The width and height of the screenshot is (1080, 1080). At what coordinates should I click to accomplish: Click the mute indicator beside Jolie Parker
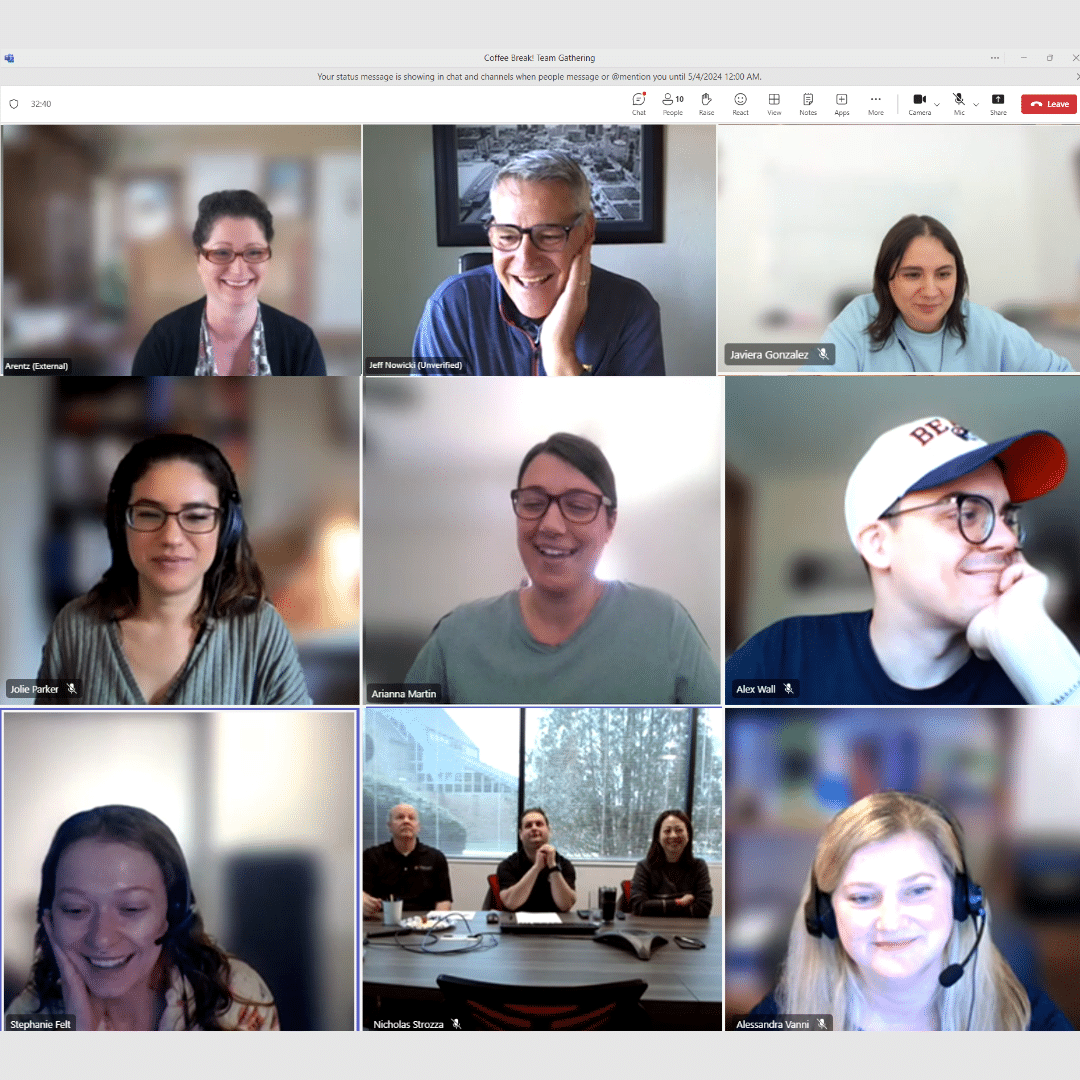pyautogui.click(x=70, y=688)
